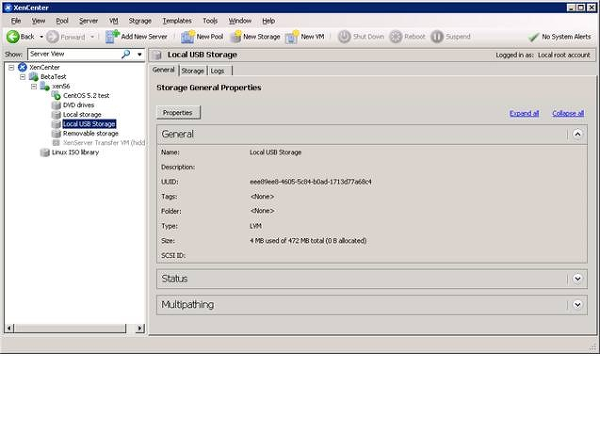600x433 pixels.
Task: Click the search magnifier in Show box
Action: pyautogui.click(x=126, y=54)
